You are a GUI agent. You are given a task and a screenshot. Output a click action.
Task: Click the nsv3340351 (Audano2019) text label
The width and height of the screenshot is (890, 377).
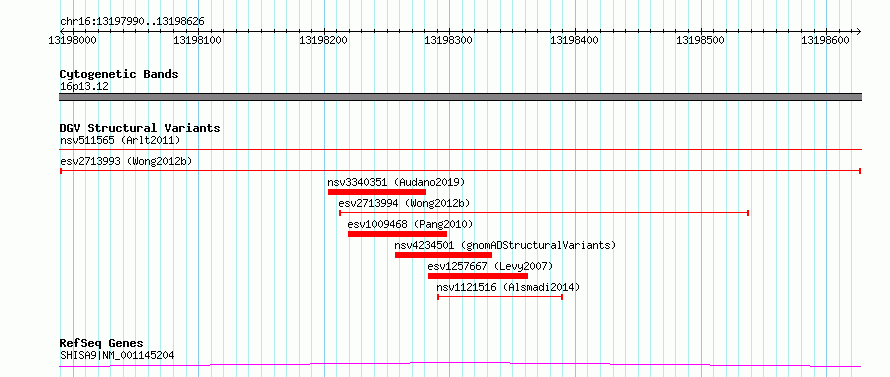(396, 182)
